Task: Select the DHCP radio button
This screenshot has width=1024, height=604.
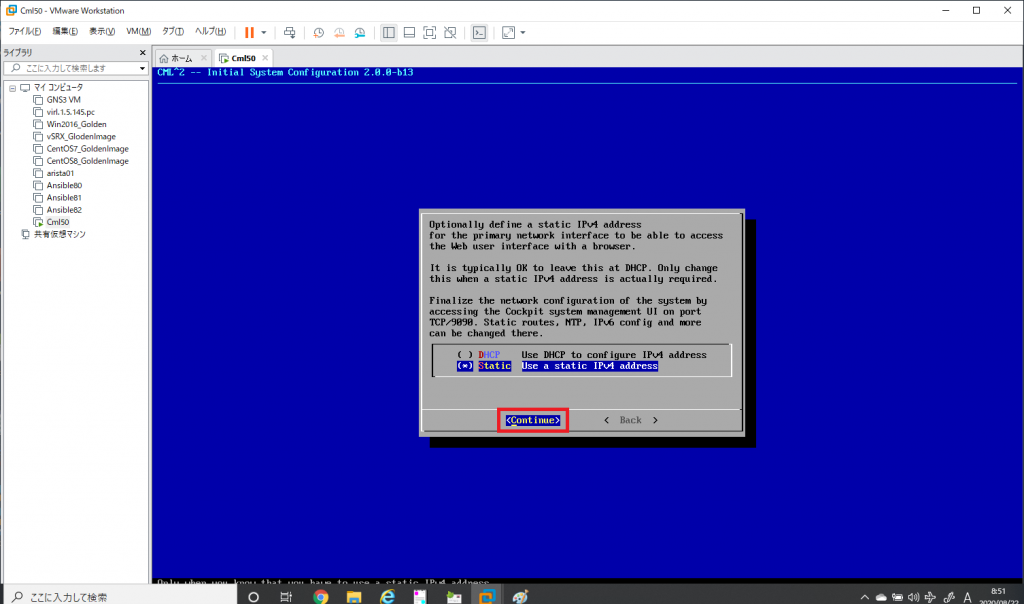Action: 463,354
